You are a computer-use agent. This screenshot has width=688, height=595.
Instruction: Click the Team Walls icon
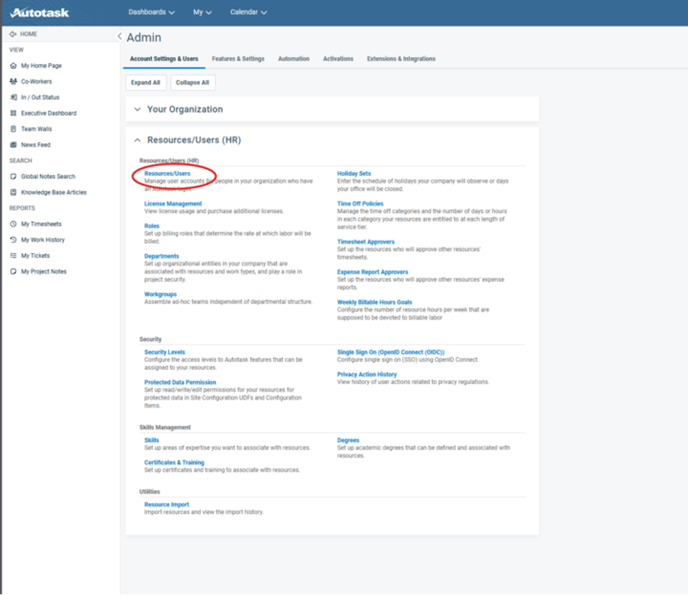(x=13, y=129)
